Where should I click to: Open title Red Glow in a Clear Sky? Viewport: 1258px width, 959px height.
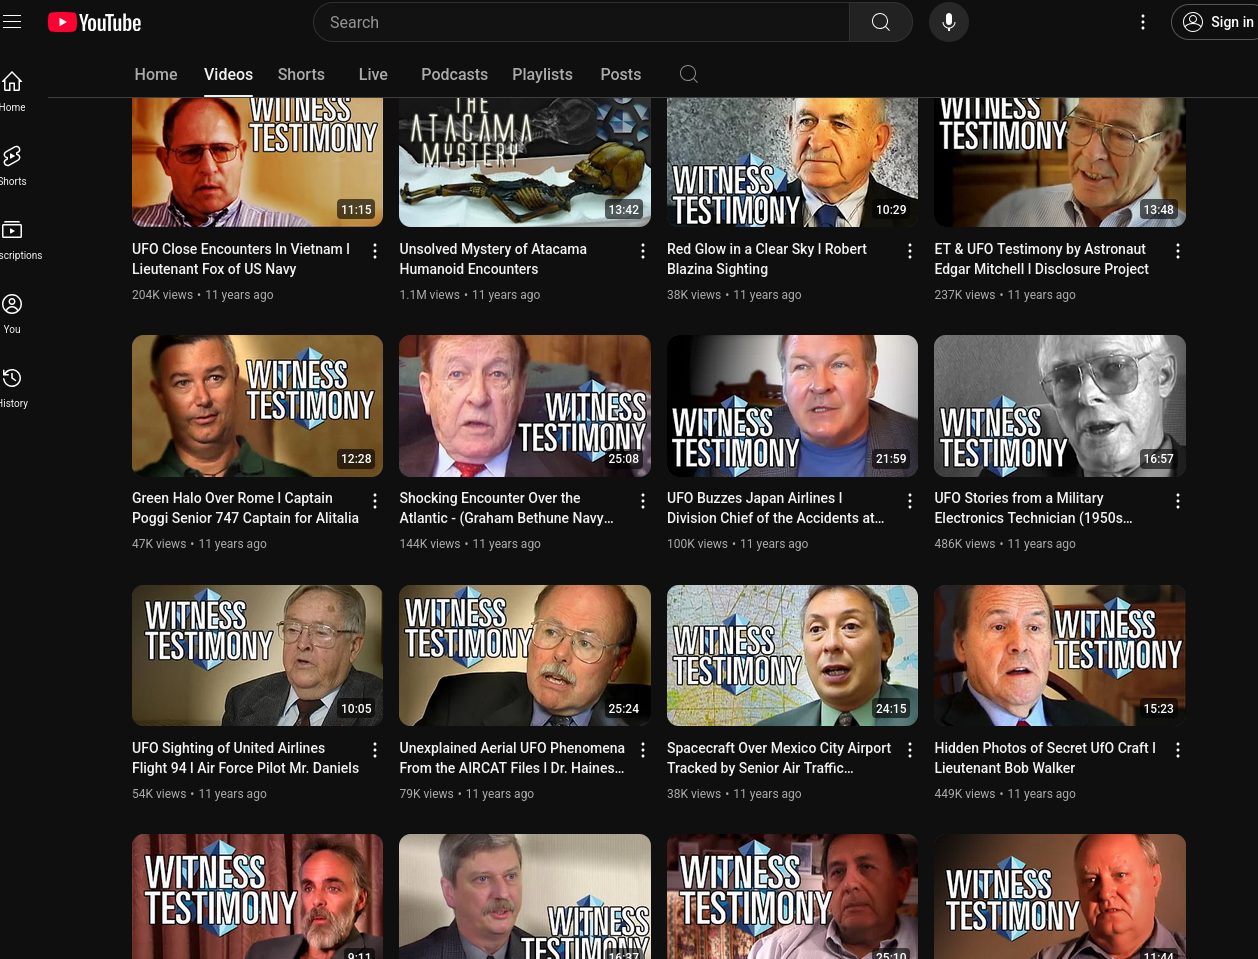point(767,259)
